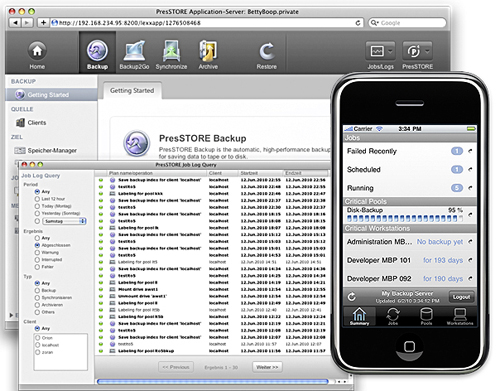Click the iPhone home button

(x=409, y=347)
